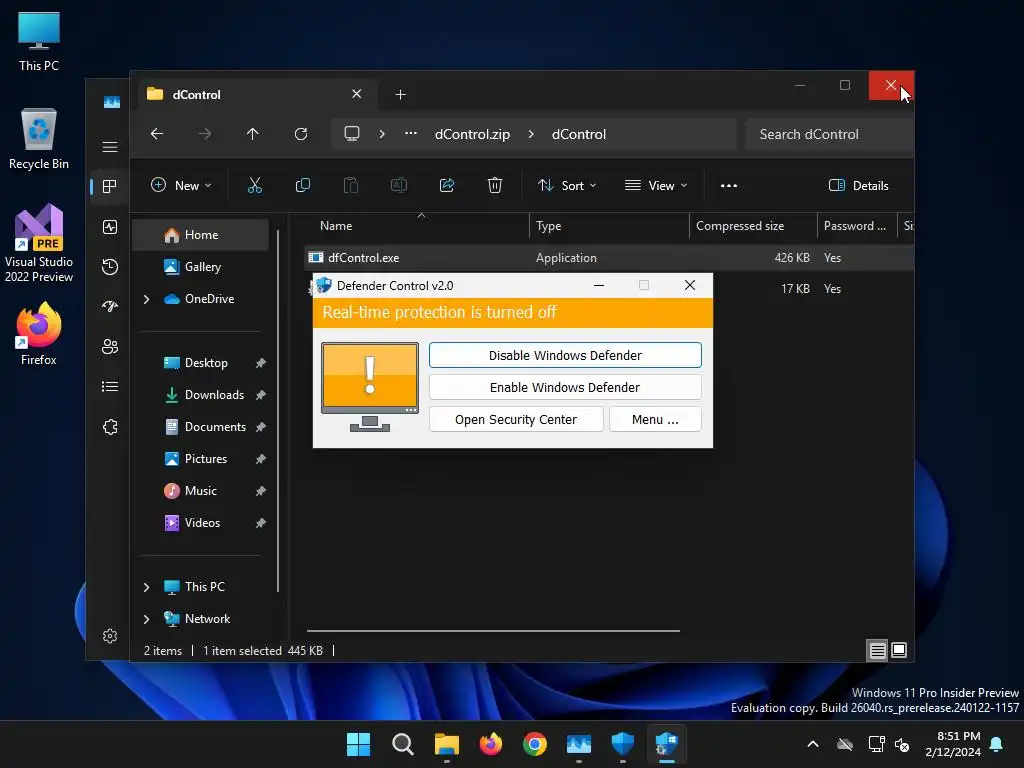
Task: Open the hamburger menu in background window
Action: pyautogui.click(x=110, y=146)
